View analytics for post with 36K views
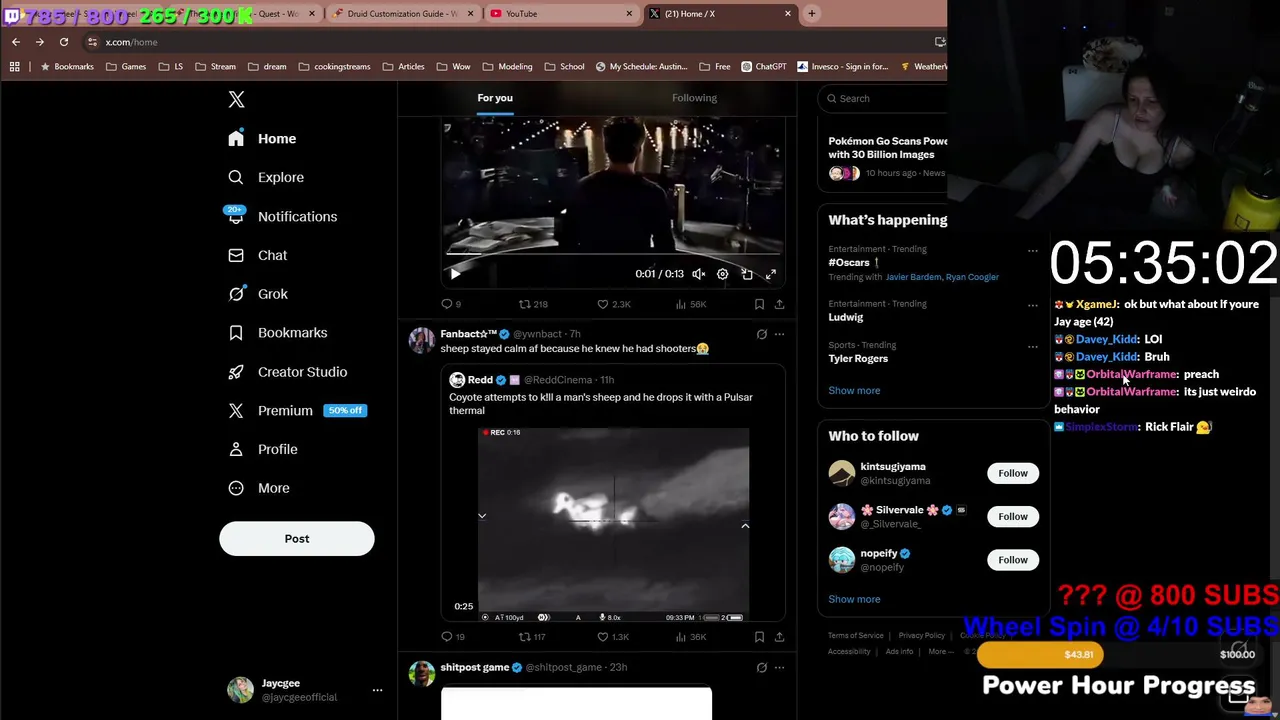 [691, 637]
